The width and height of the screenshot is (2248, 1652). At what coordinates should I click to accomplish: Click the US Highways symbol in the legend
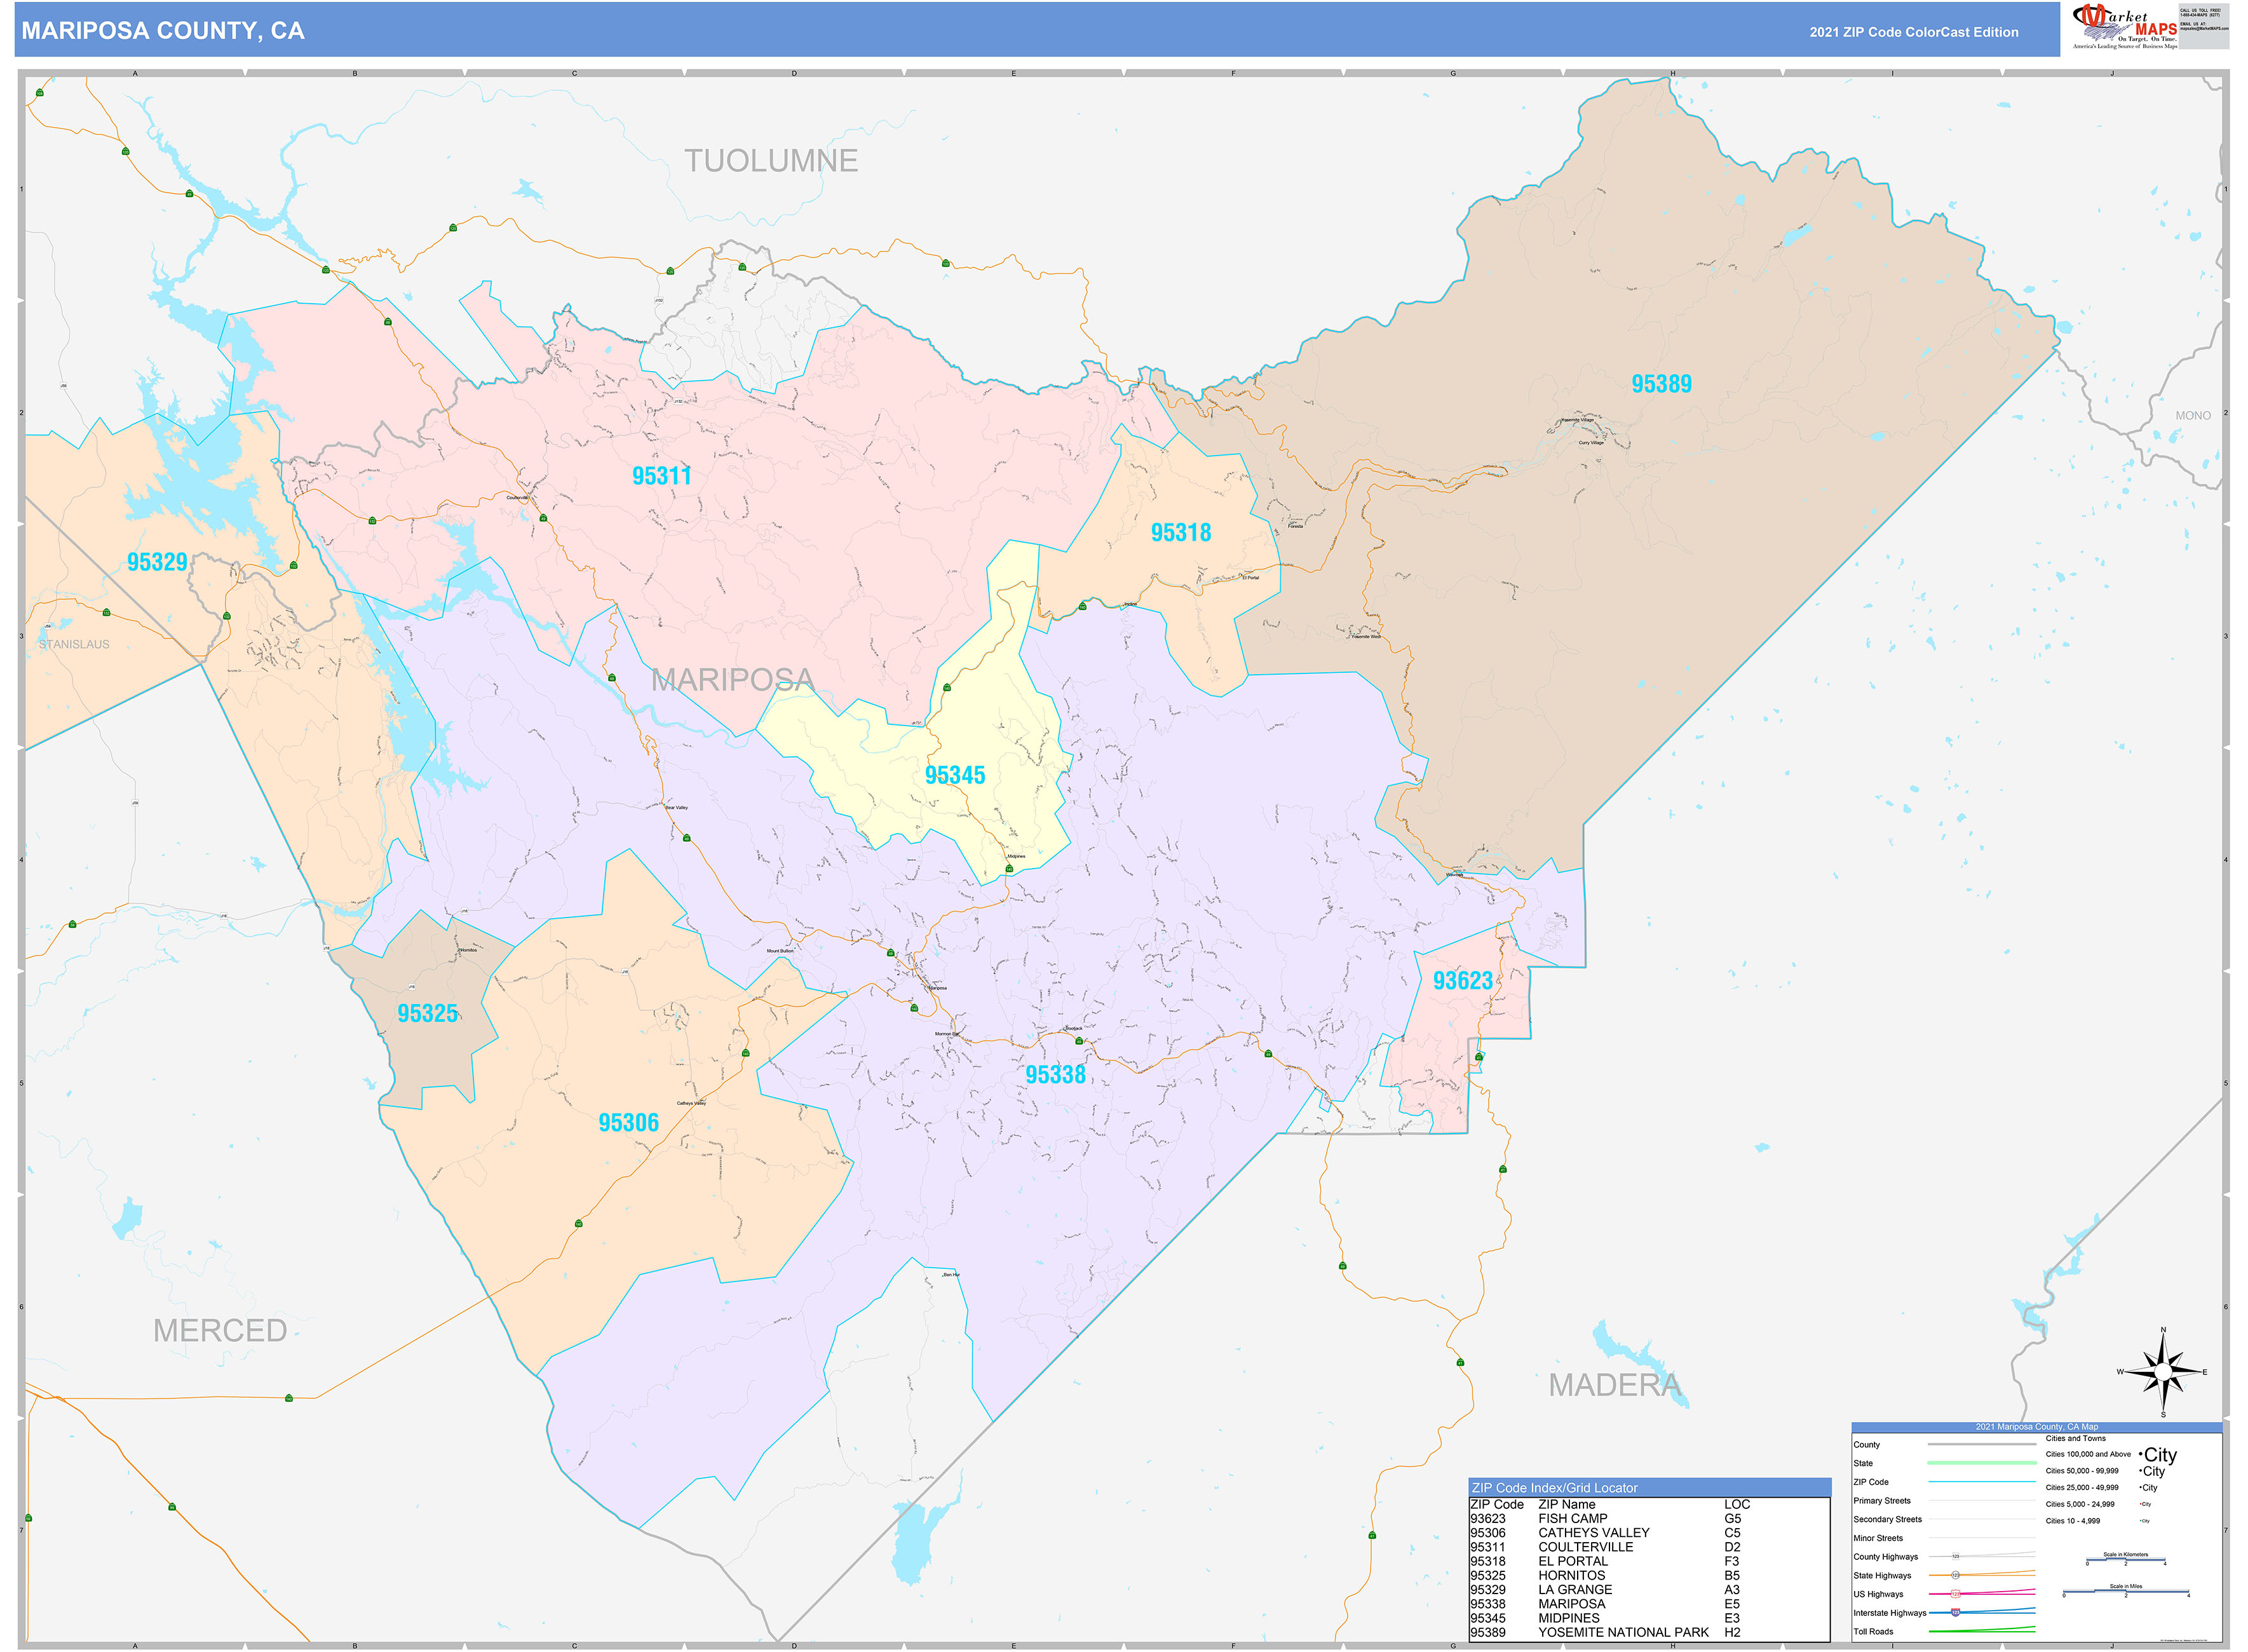pyautogui.click(x=1956, y=1593)
